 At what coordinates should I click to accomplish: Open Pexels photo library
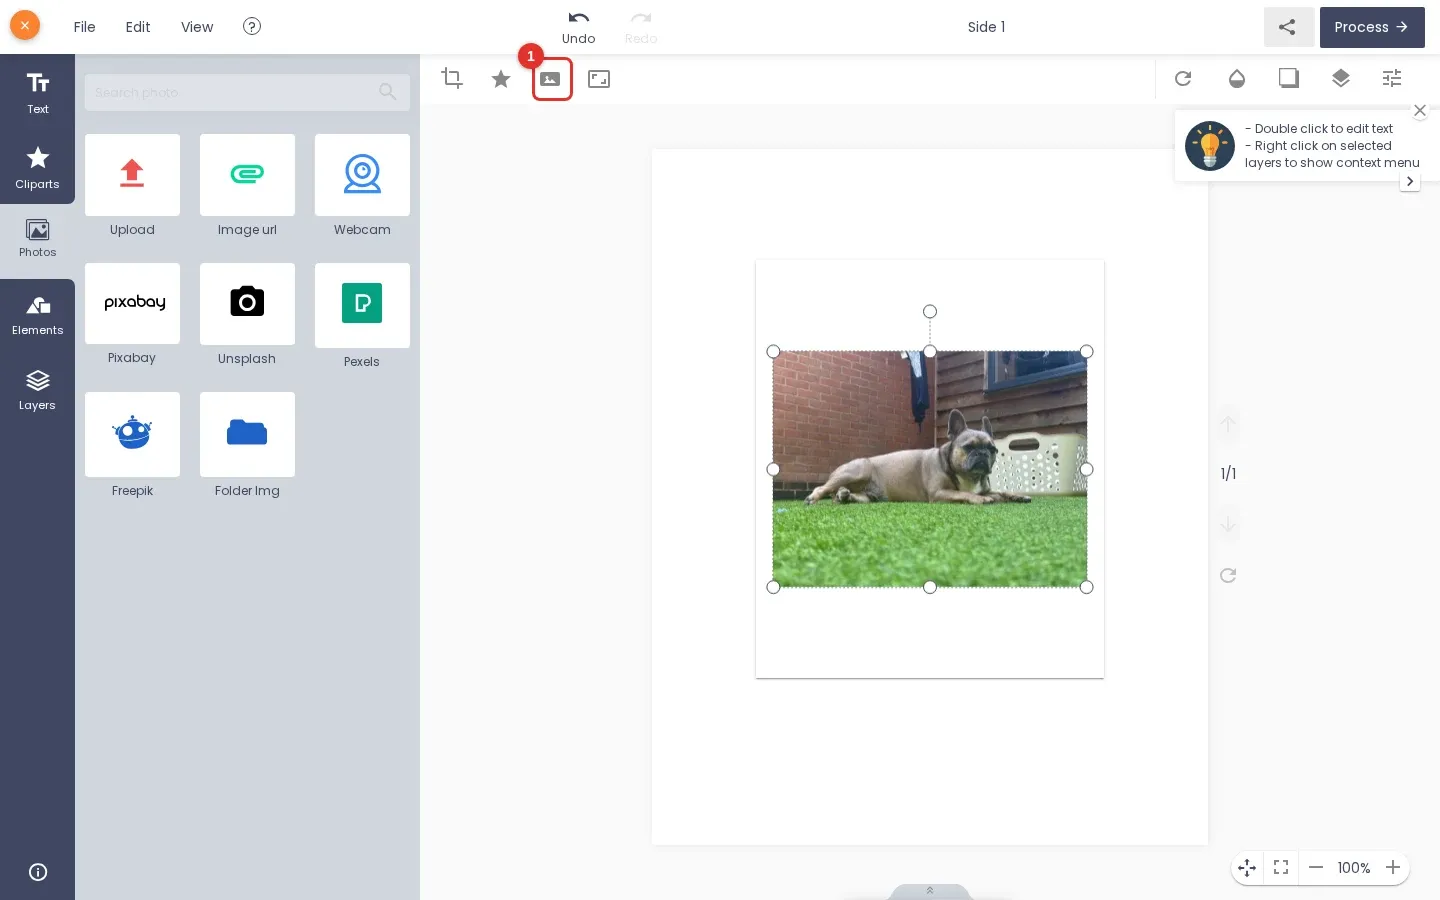coord(362,305)
